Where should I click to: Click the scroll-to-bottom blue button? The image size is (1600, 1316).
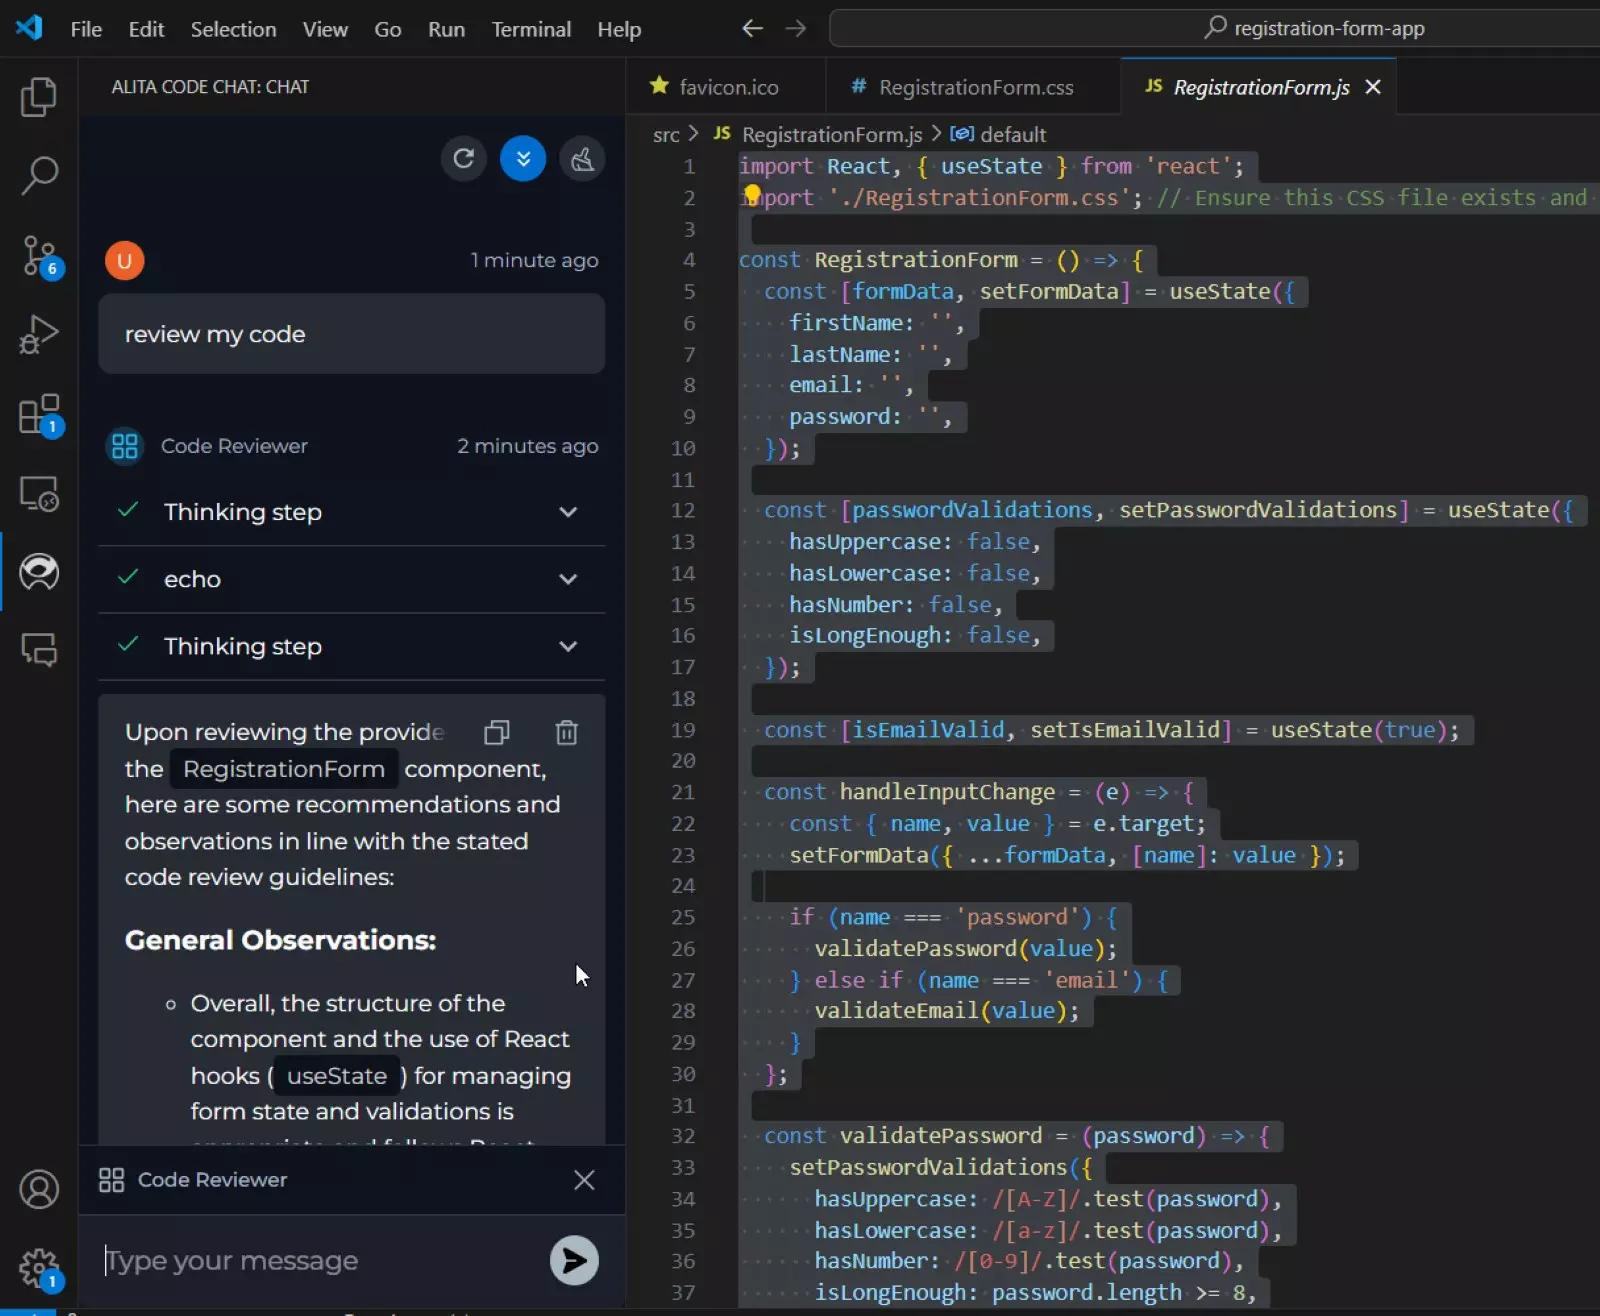click(x=523, y=158)
